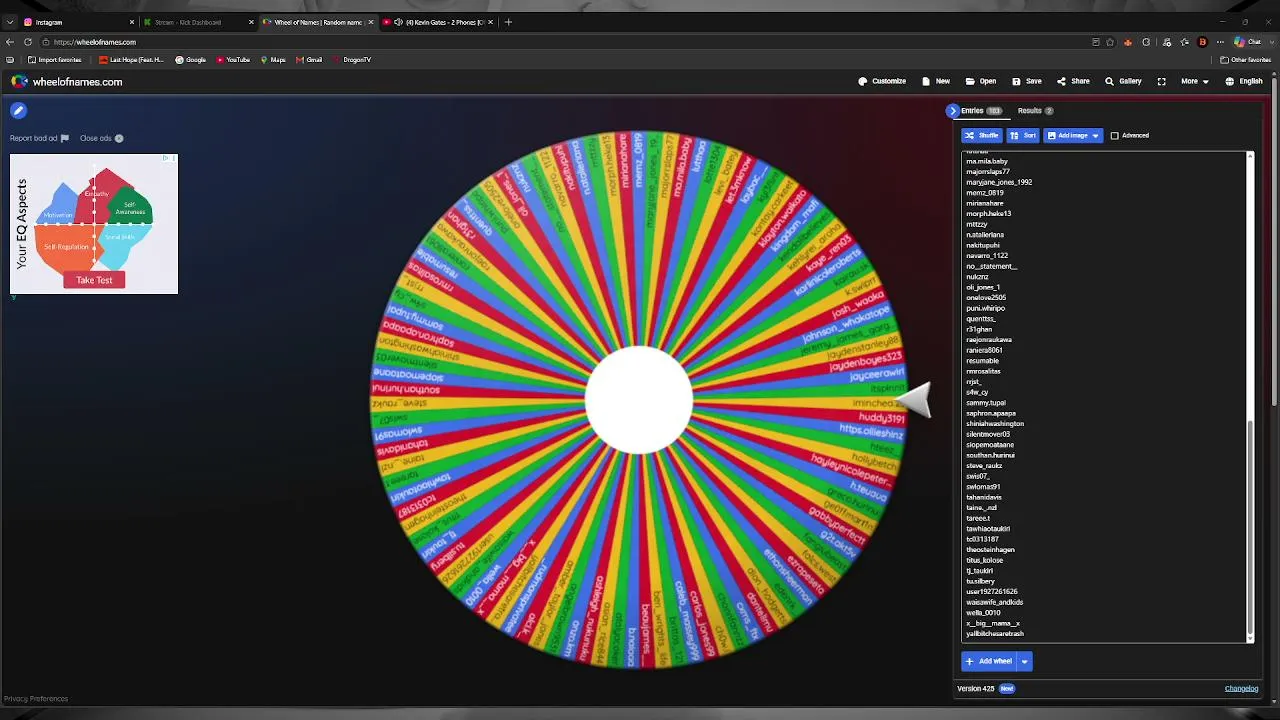Create a New wheel
The height and width of the screenshot is (720, 1280).
[x=936, y=81]
